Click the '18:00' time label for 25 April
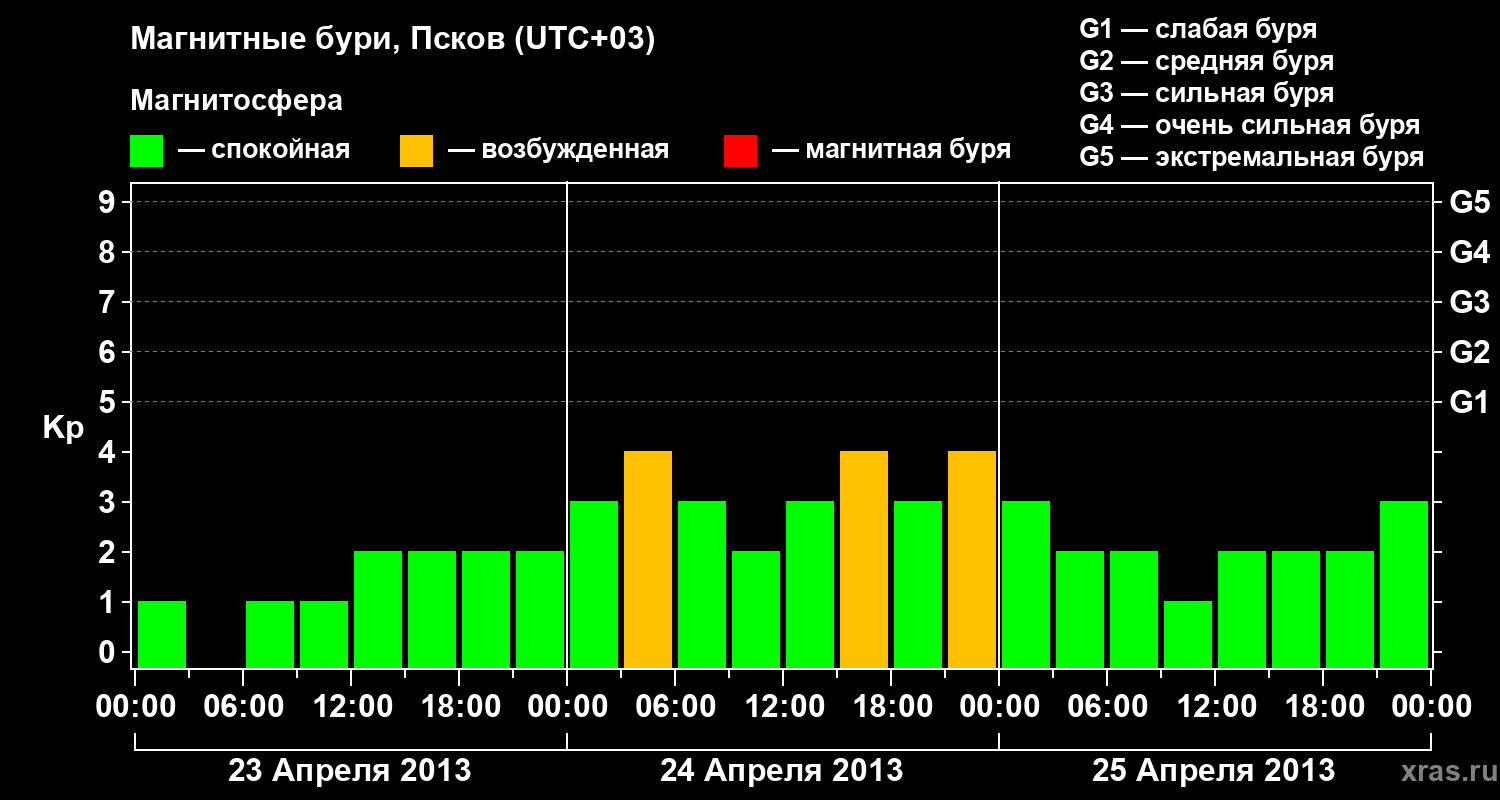This screenshot has width=1500, height=800. tap(1323, 707)
